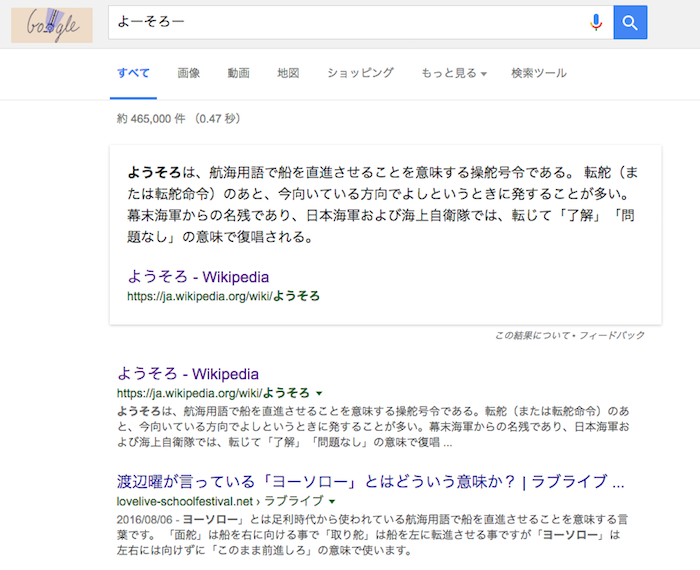Viewport: 700px width, 570px height.
Task: Click the Google doodle logo
Action: [x=52, y=25]
